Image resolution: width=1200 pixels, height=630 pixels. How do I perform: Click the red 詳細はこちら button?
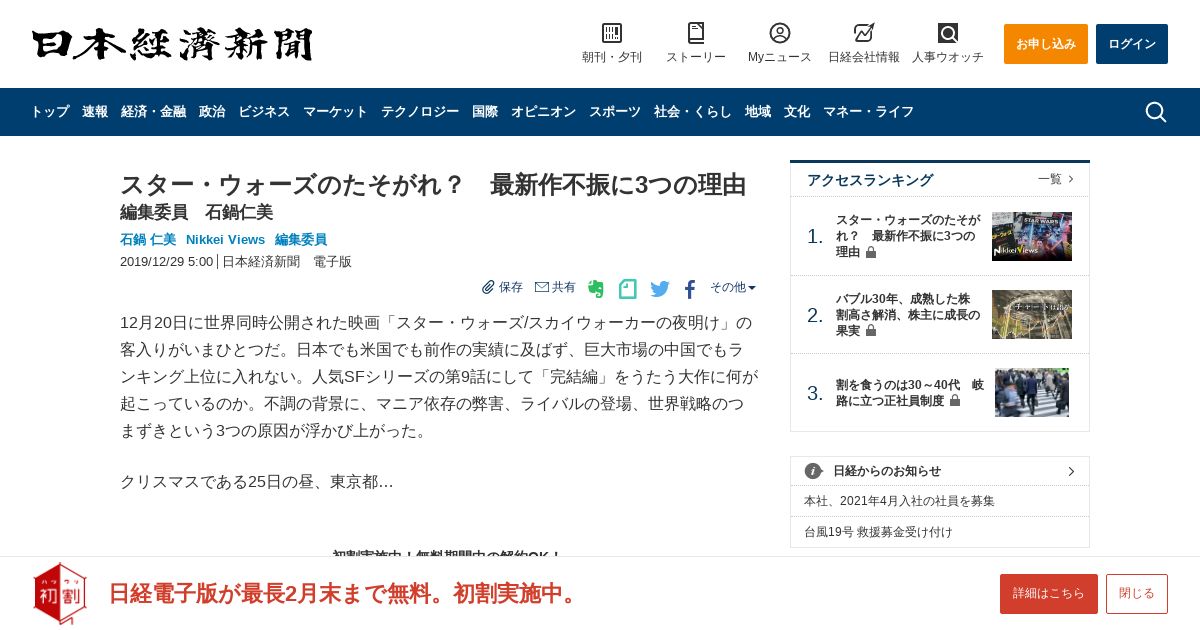click(x=1049, y=594)
